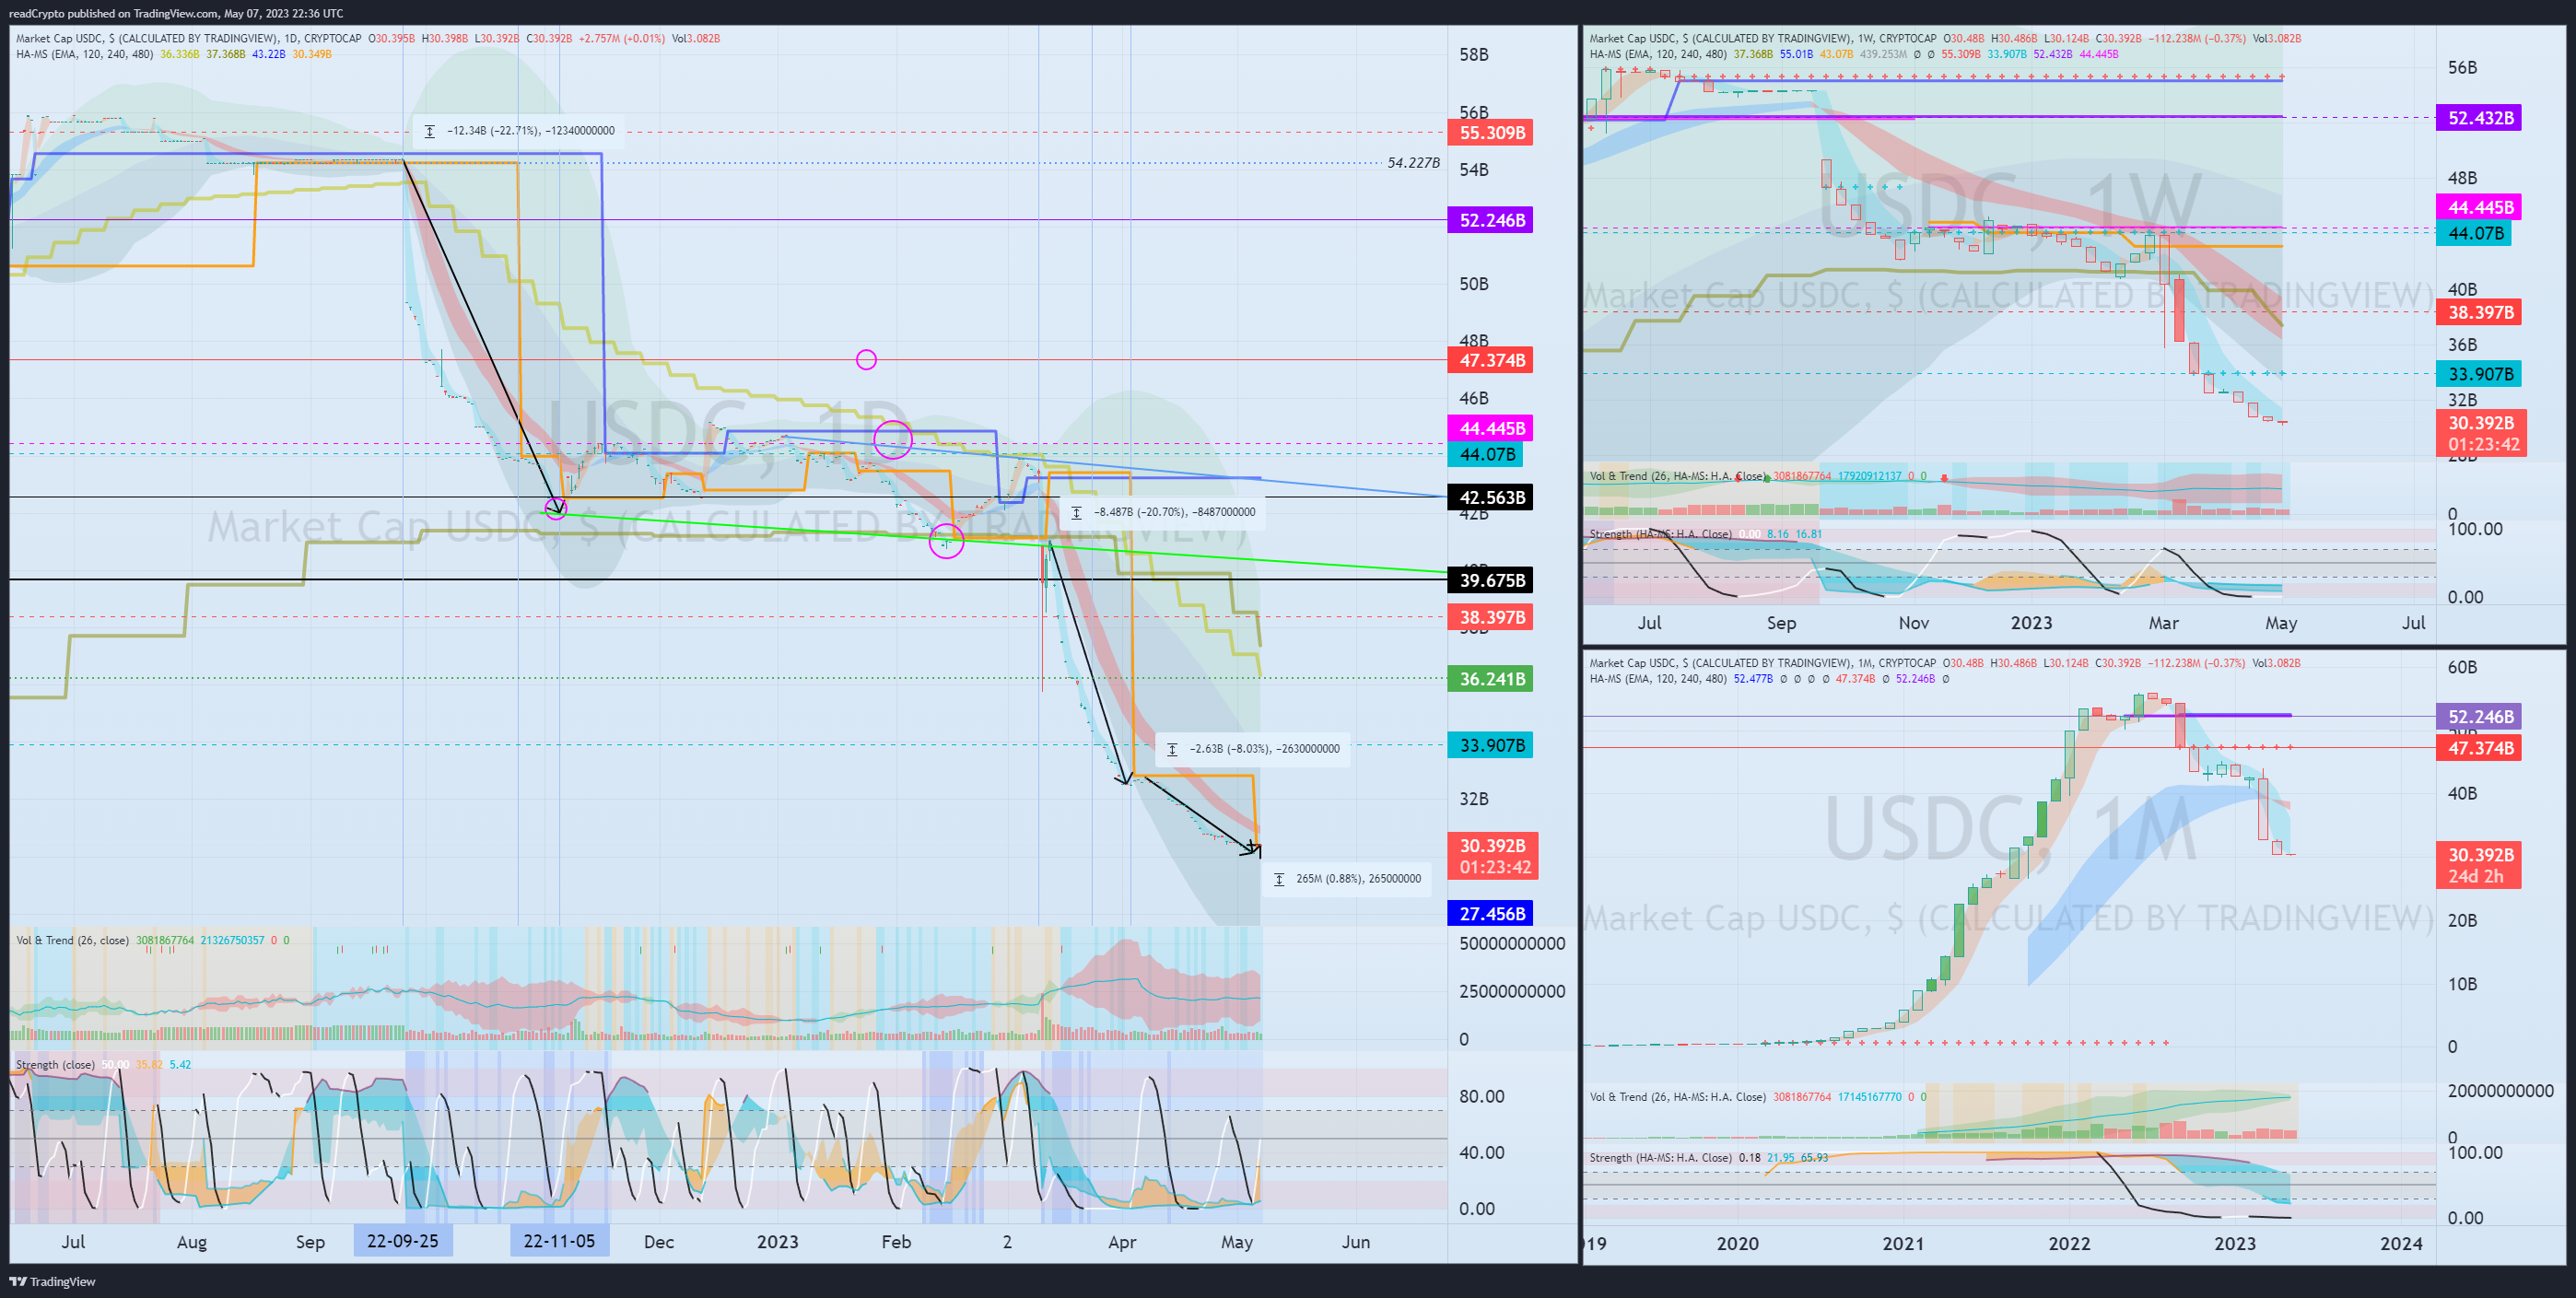Click the 39.675B black price label
Viewport: 2576px width, 1298px height.
(1490, 580)
